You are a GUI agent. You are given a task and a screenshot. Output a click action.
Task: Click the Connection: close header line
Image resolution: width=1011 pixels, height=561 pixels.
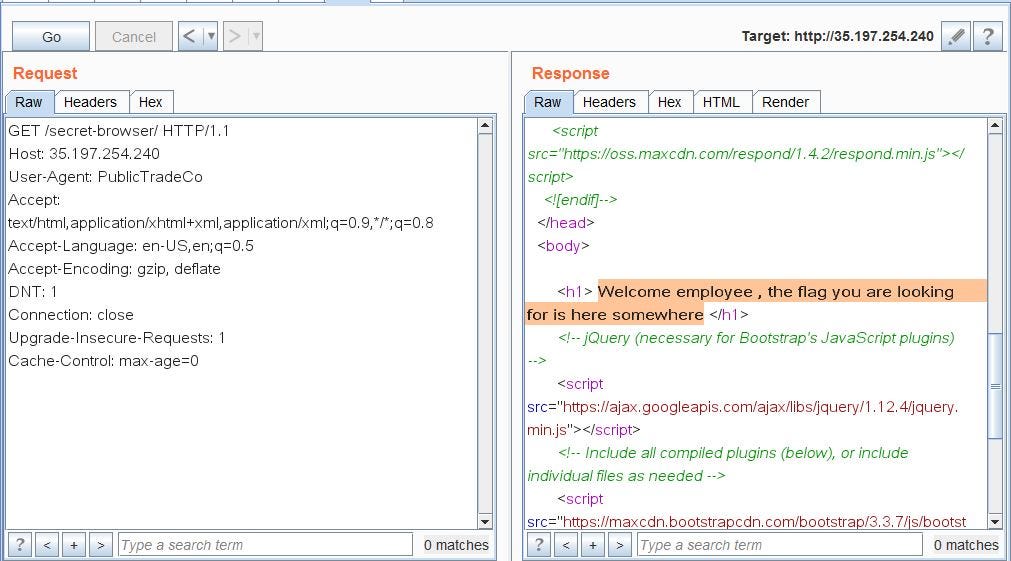coord(71,315)
